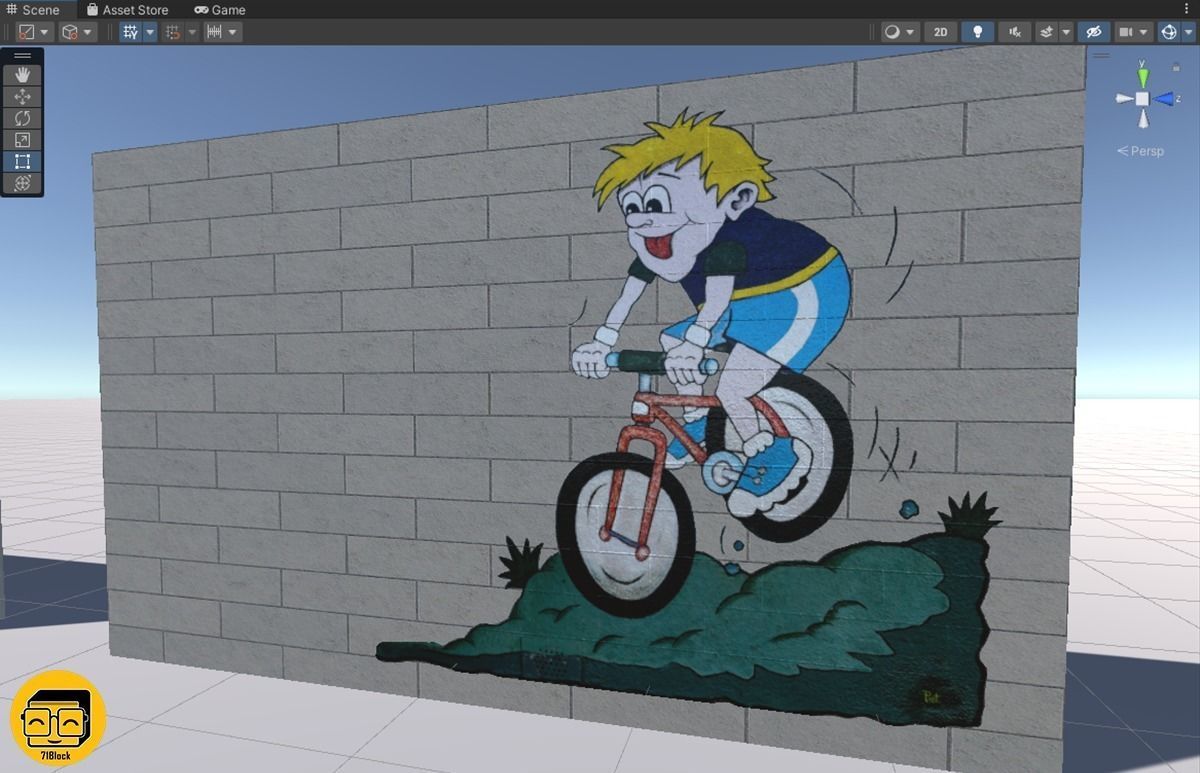Open the scene camera settings dropdown
This screenshot has height=773, width=1200.
(x=1134, y=32)
